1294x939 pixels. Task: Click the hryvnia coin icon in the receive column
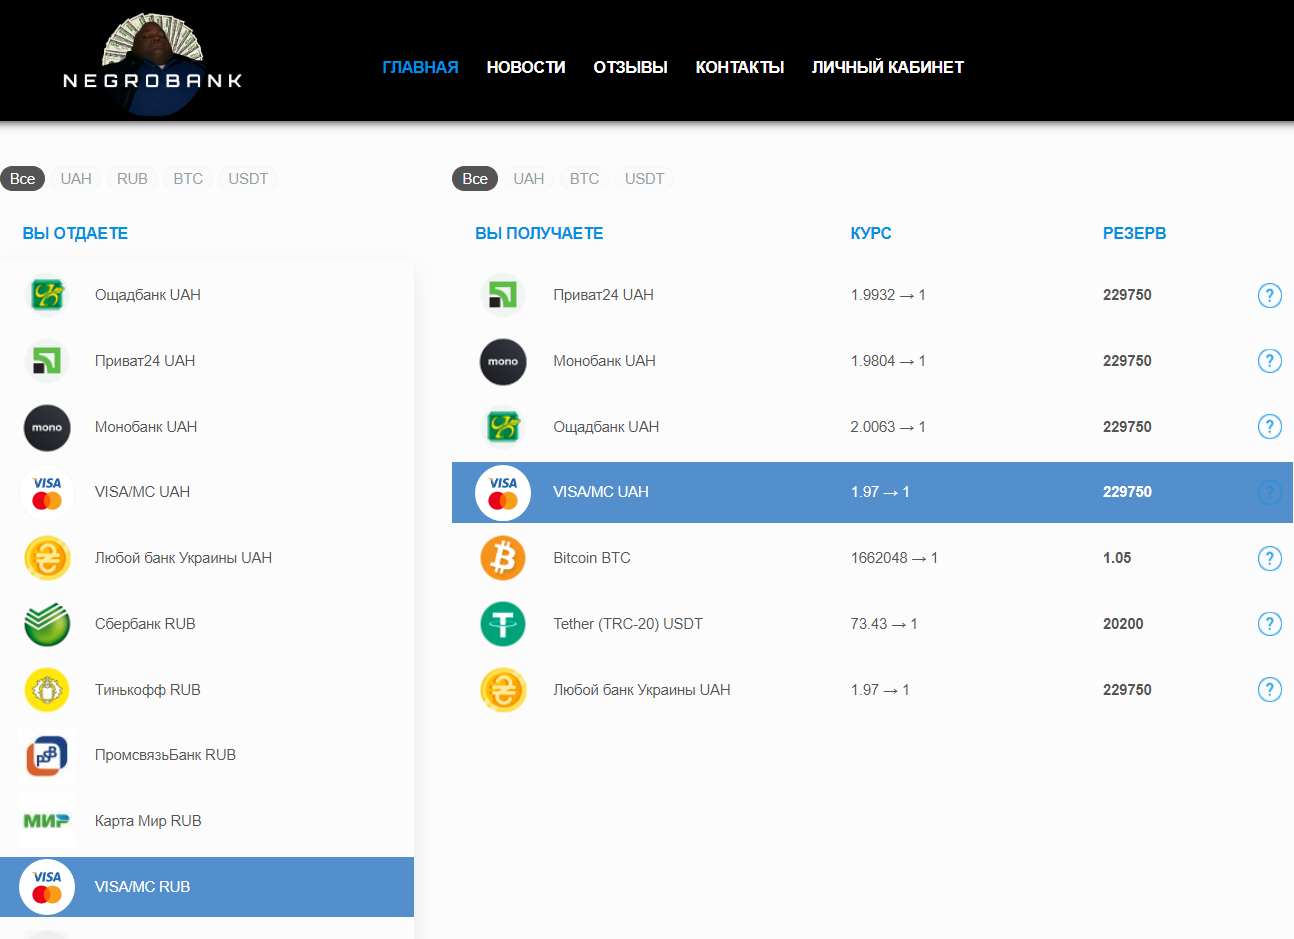point(503,690)
